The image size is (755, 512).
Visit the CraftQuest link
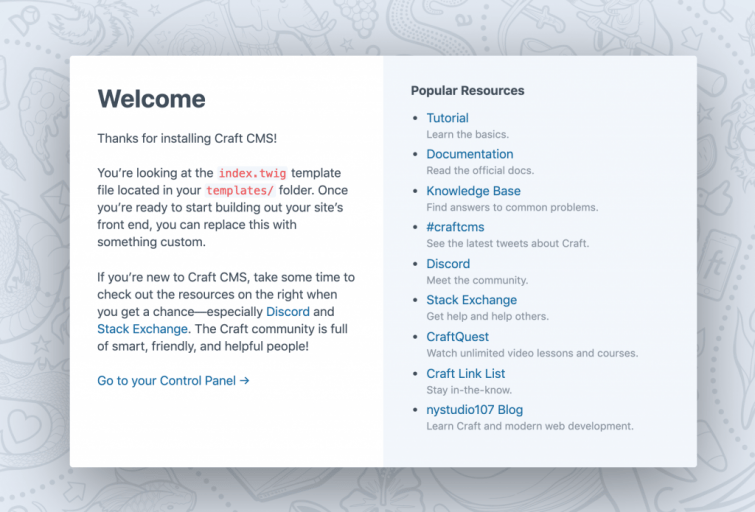pos(457,337)
